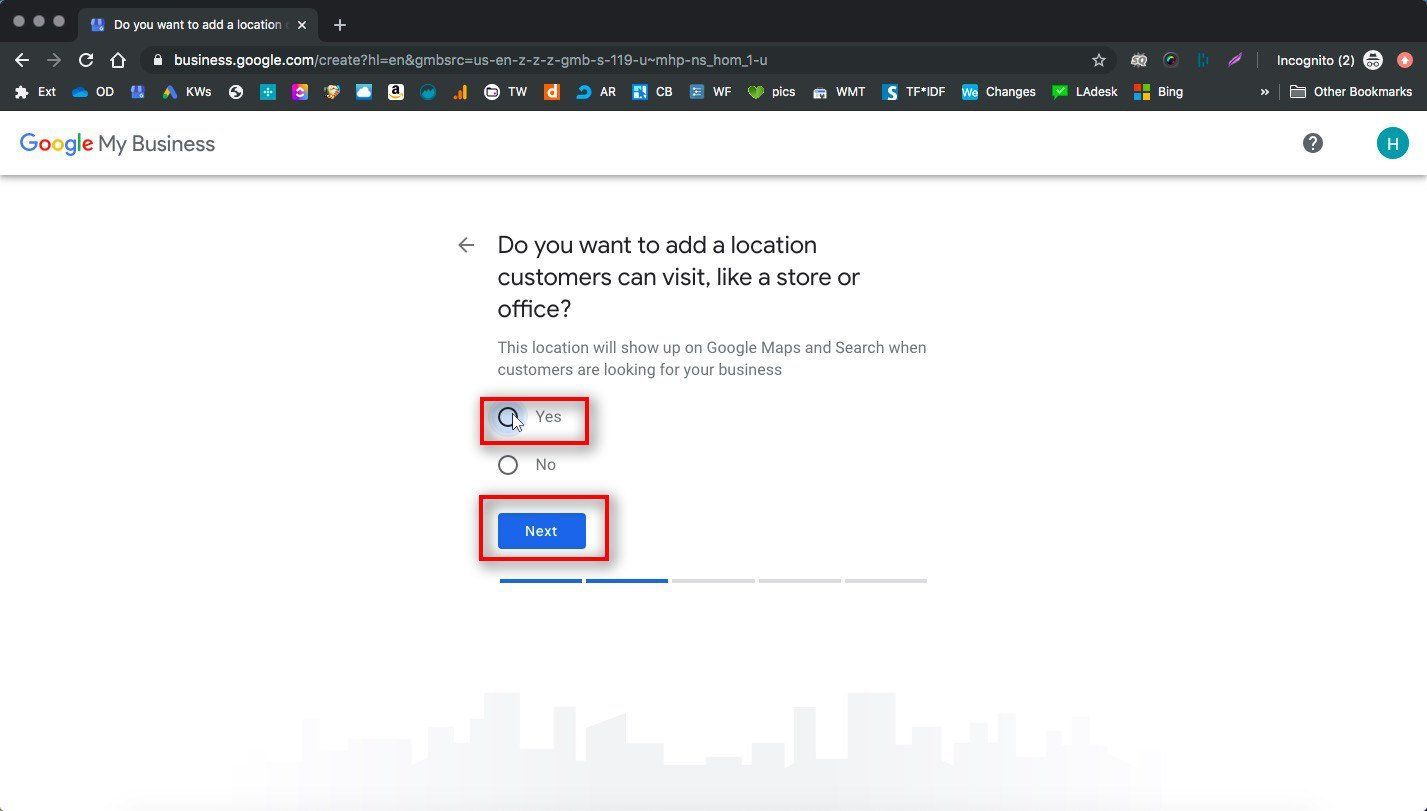This screenshot has height=811, width=1427.
Task: Click the Google My Business logo
Action: tap(117, 144)
